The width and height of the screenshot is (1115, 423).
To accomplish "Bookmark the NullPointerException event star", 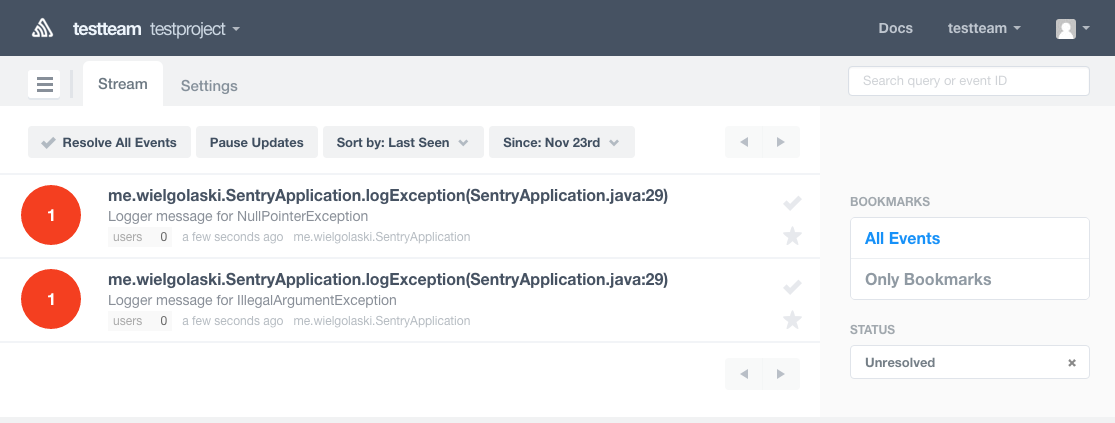I will (x=792, y=236).
